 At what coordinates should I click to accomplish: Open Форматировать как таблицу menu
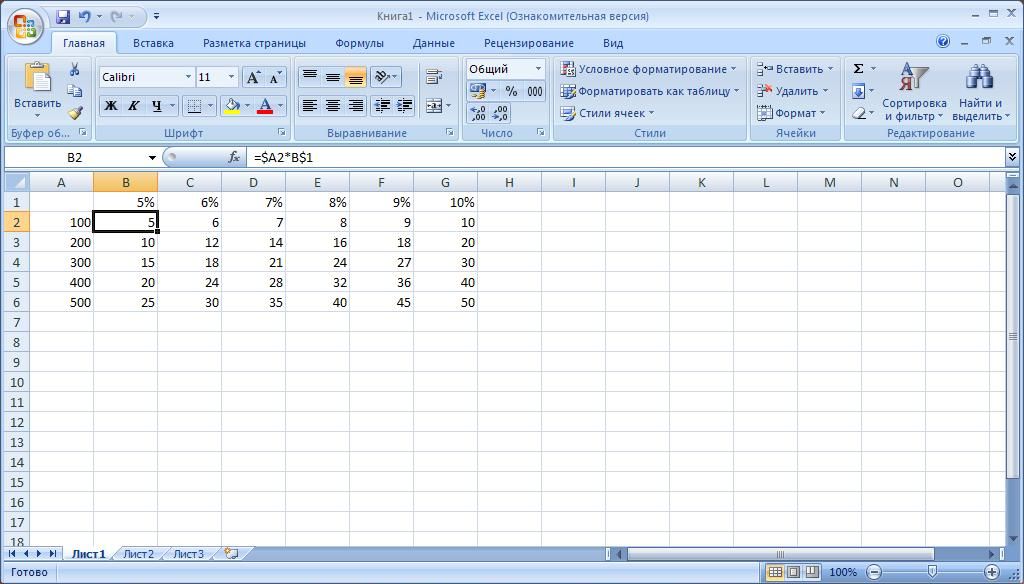click(x=650, y=91)
